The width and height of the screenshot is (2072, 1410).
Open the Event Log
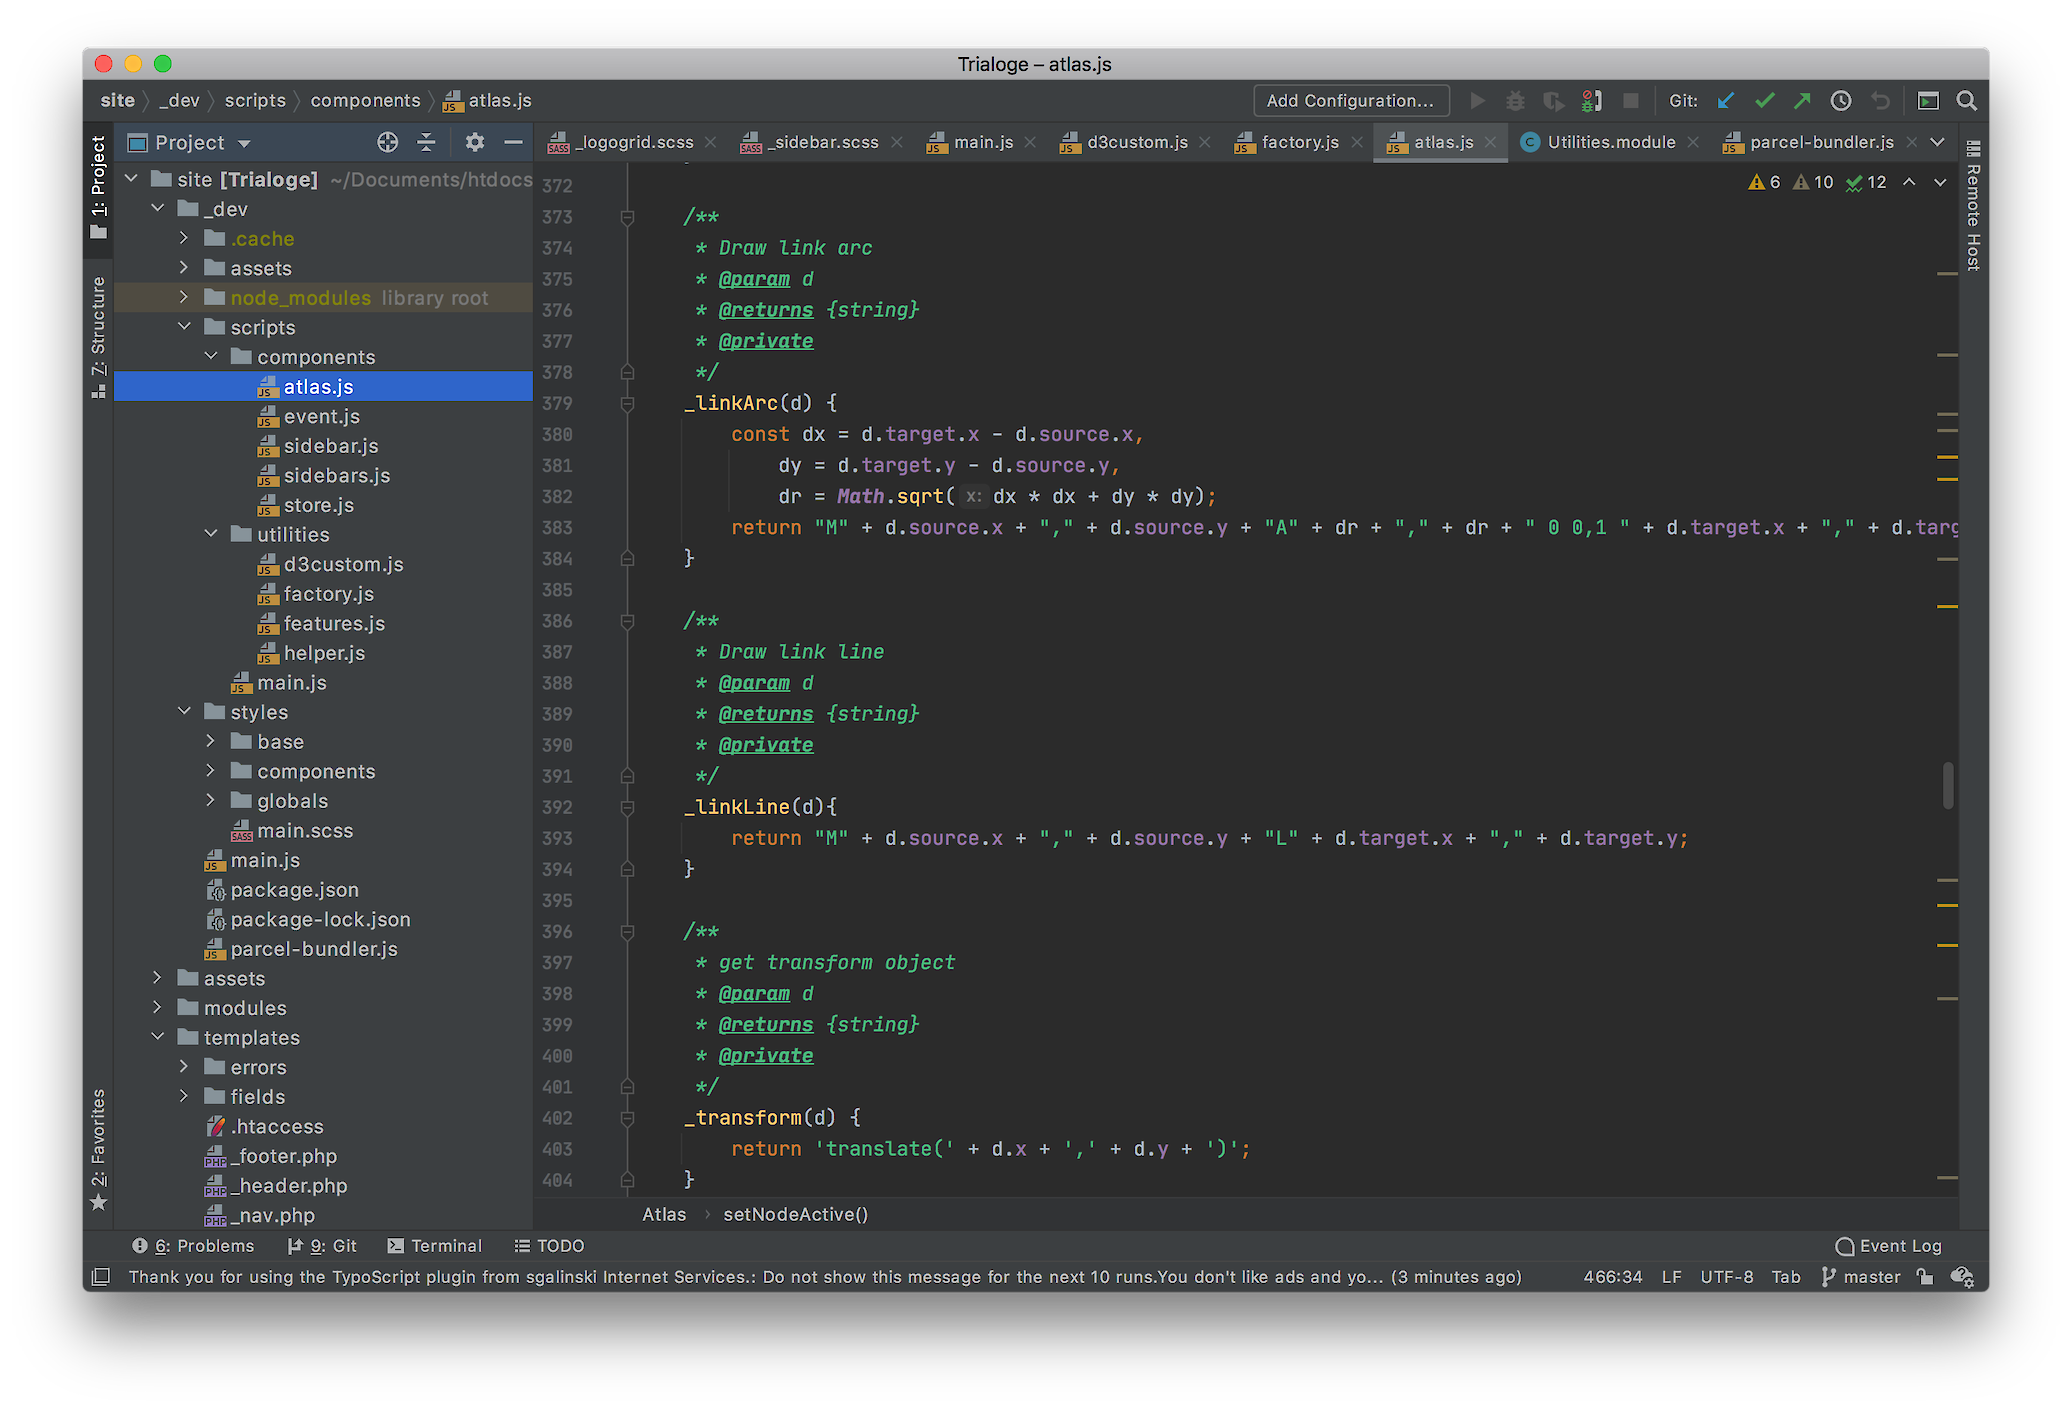(1889, 1246)
